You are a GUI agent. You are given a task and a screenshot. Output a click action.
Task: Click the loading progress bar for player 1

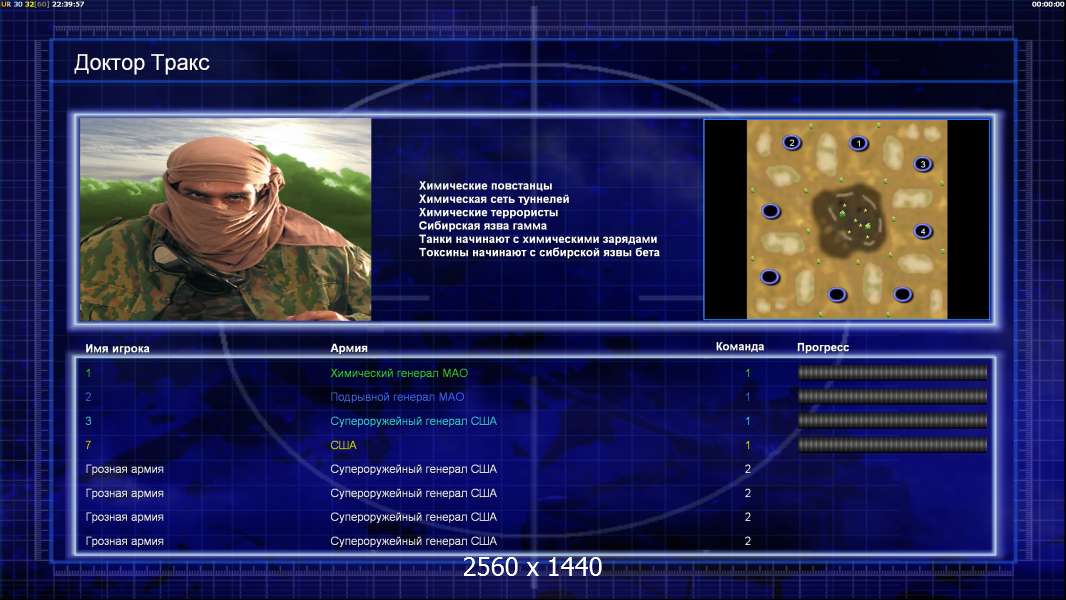tap(892, 373)
